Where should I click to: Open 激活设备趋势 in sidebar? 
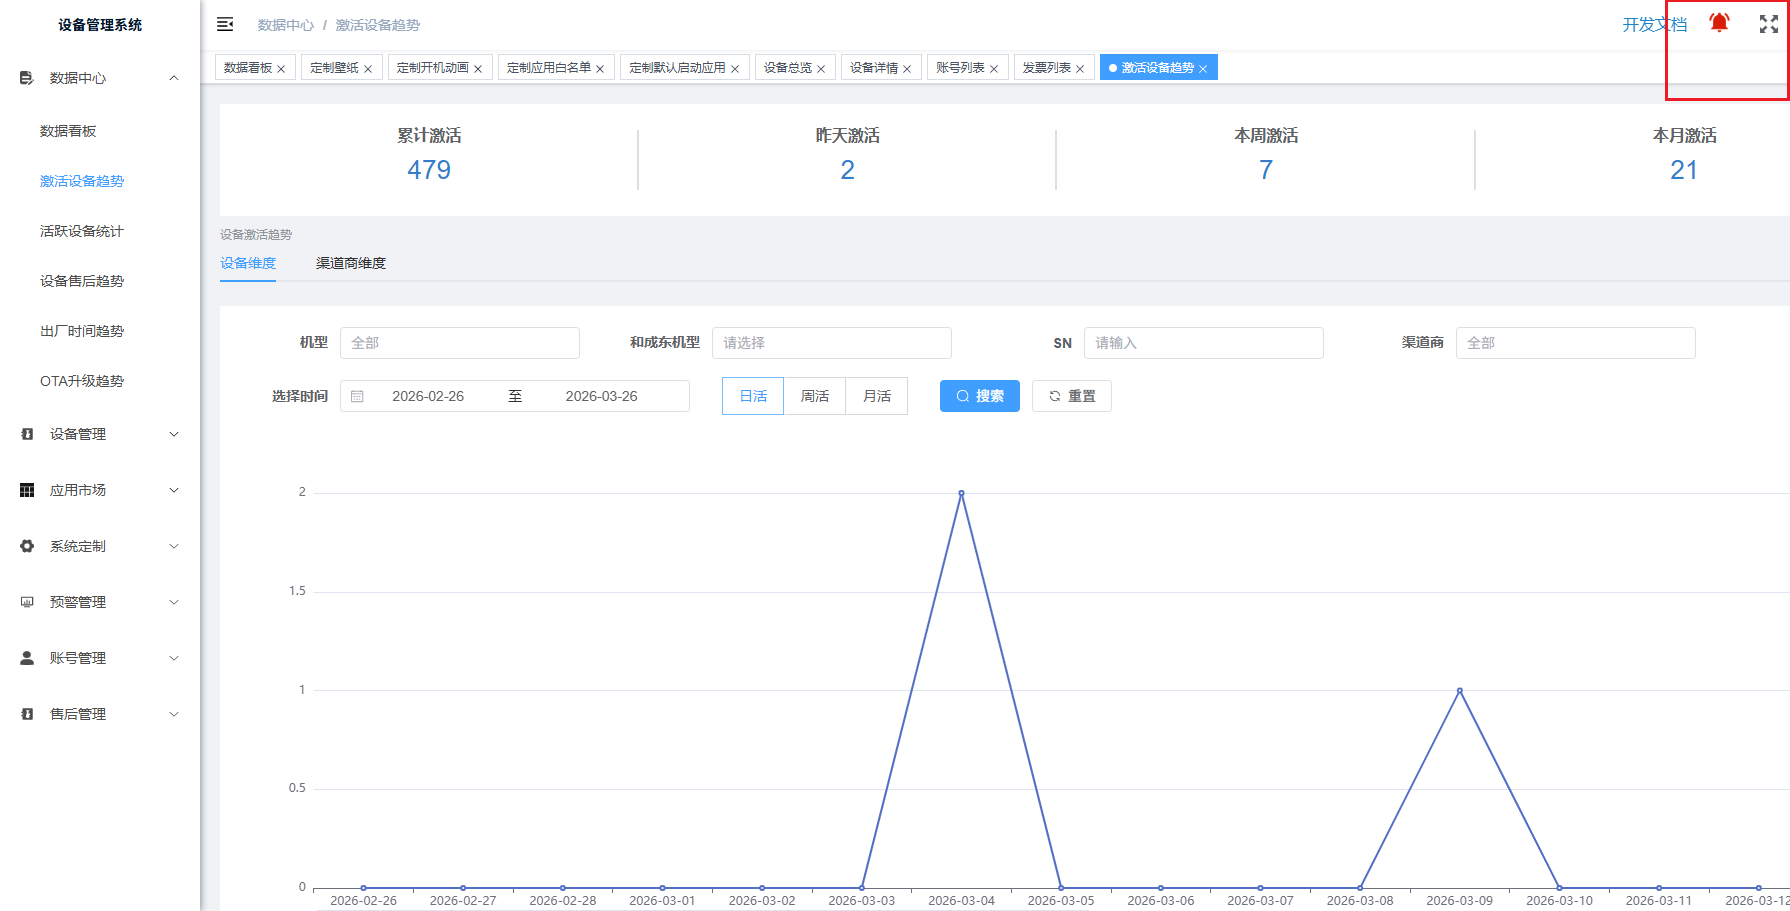click(x=82, y=181)
